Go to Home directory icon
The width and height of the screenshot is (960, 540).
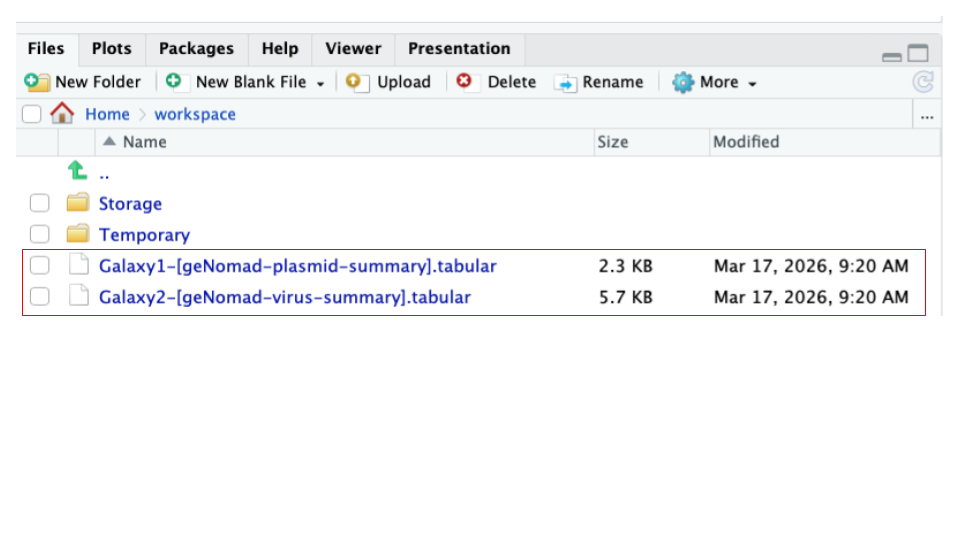click(x=62, y=114)
